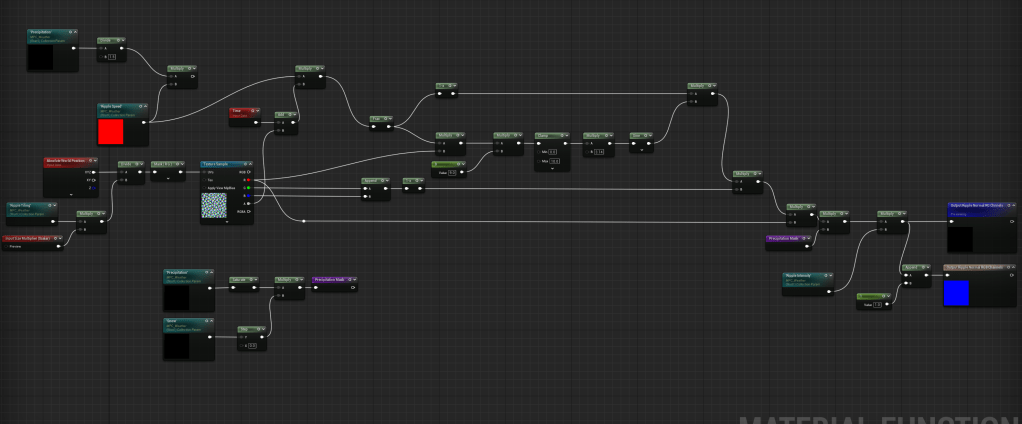Click the Texture Sample blue B output pin
Viewport: 1022px width, 424px height.
tap(250, 196)
